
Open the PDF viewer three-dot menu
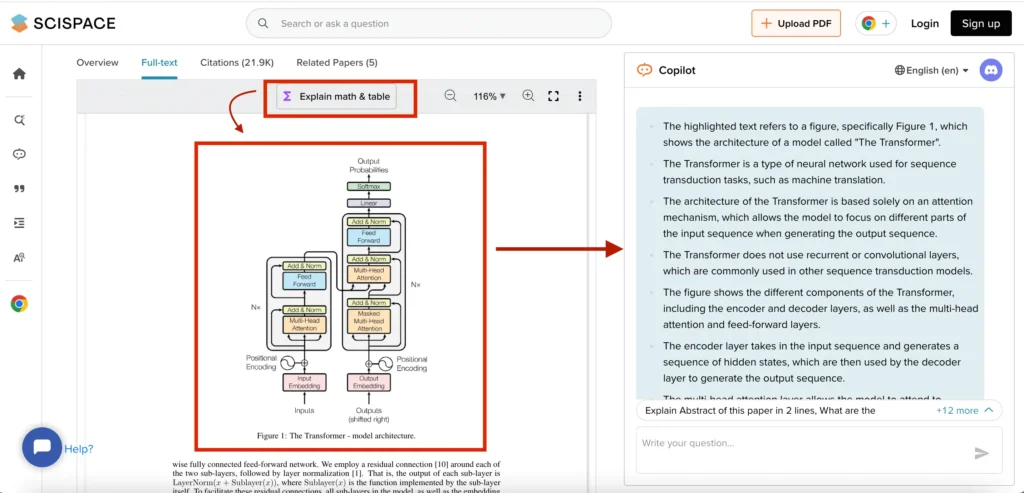580,96
